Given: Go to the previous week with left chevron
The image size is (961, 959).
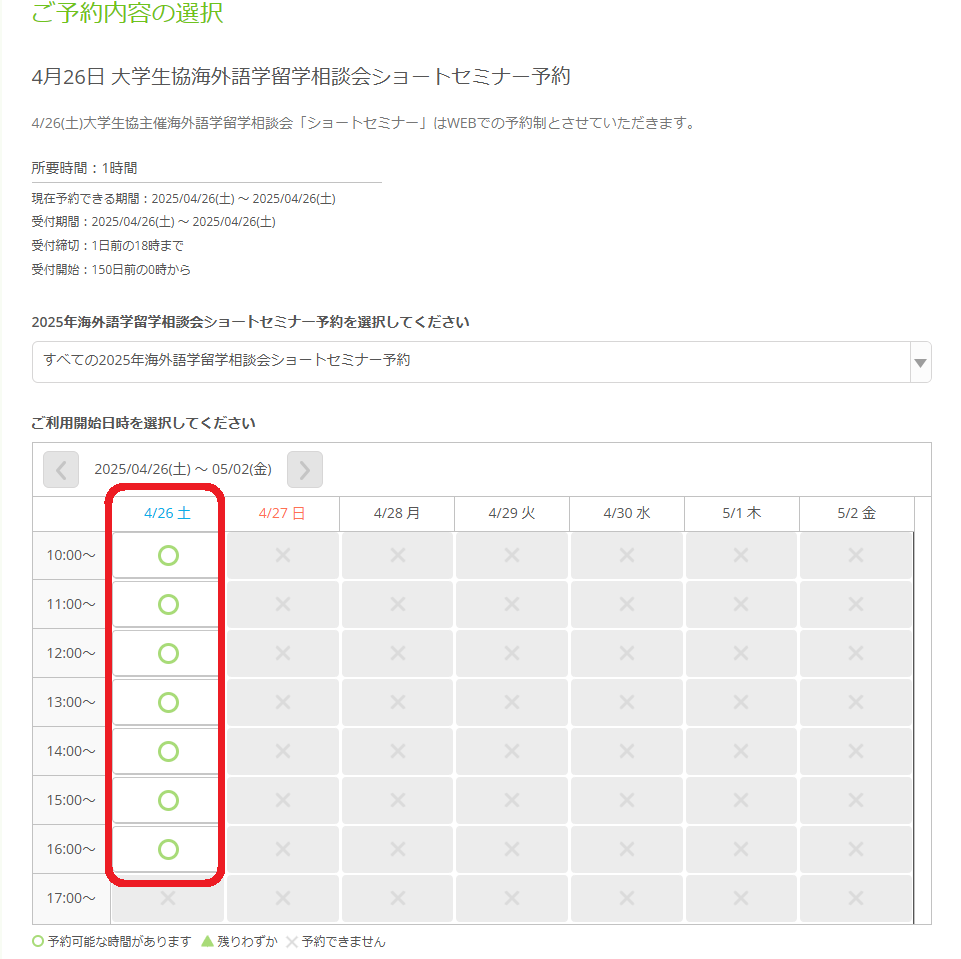Looking at the screenshot, I should click(61, 469).
